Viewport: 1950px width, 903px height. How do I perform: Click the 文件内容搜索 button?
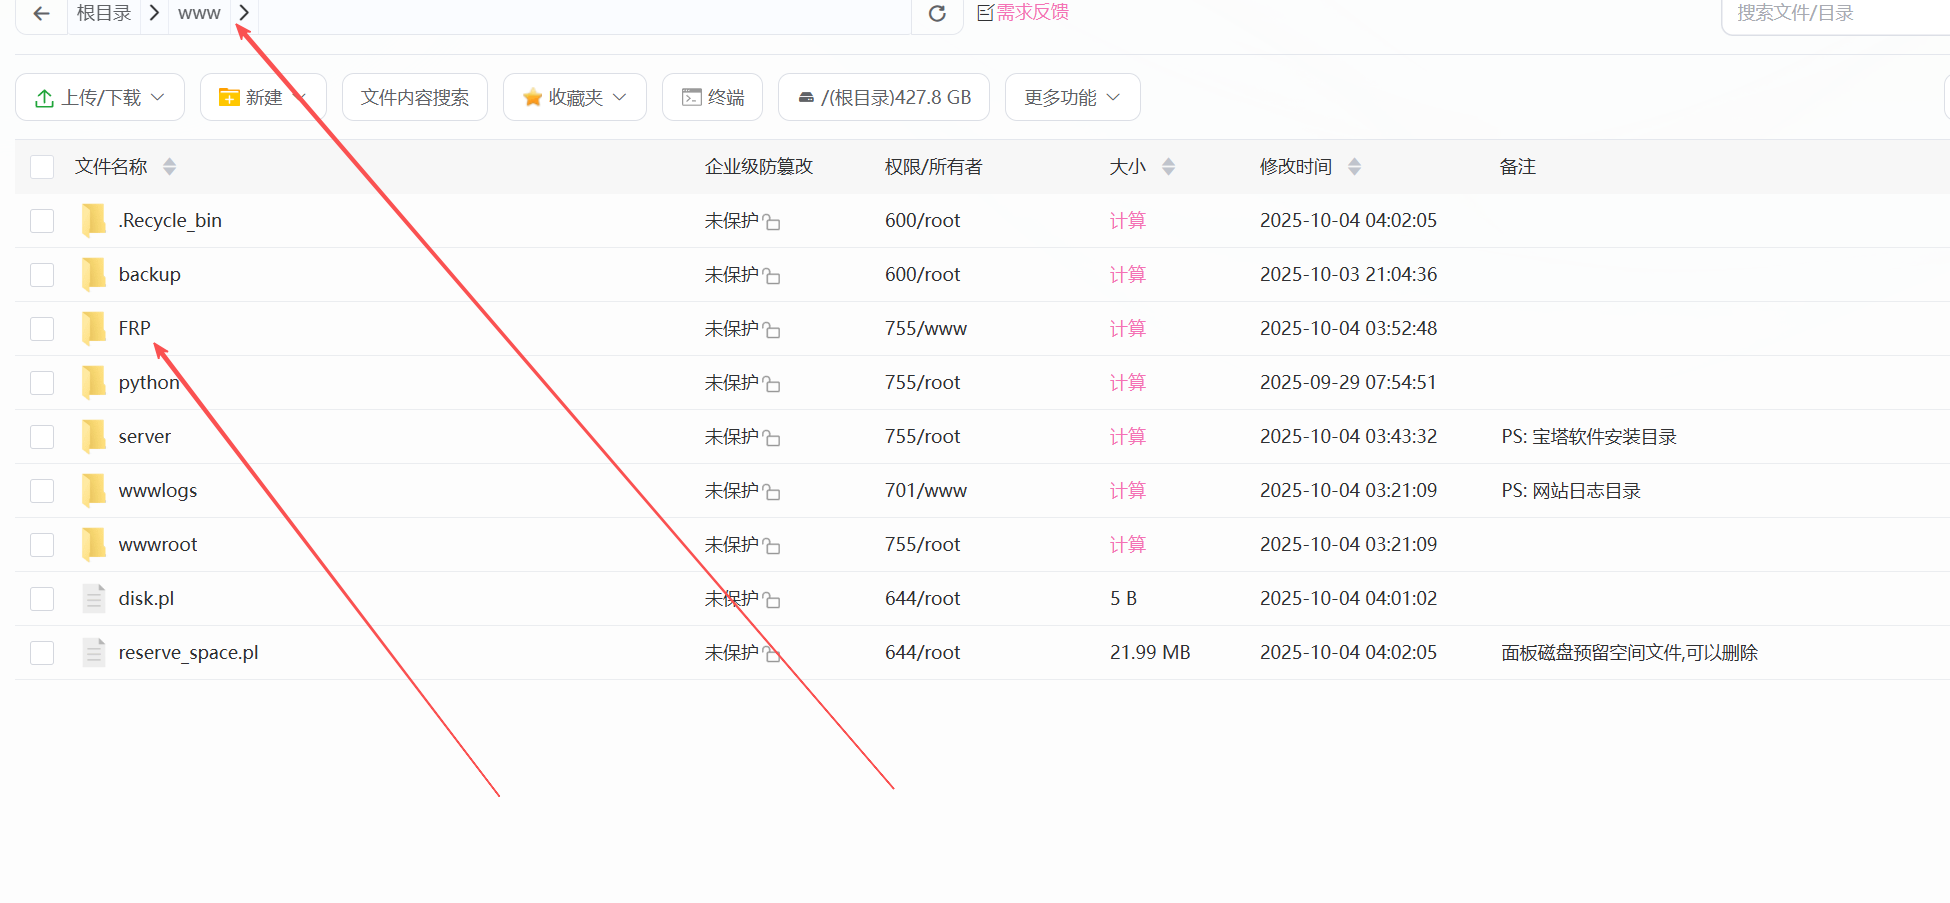tap(414, 96)
